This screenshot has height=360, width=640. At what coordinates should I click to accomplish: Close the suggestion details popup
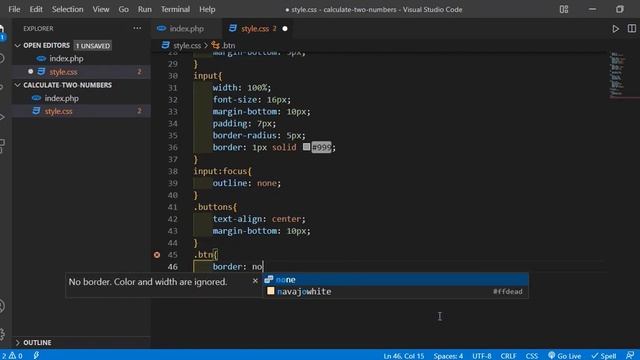pyautogui.click(x=255, y=281)
